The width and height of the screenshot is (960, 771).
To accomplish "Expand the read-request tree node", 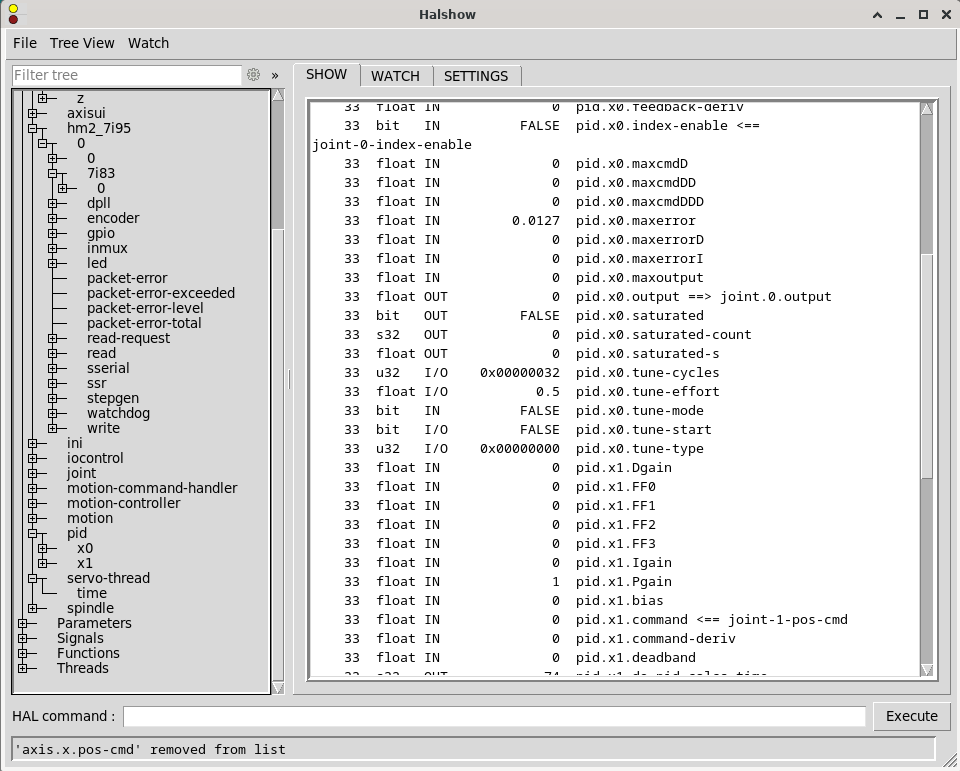I will click(53, 338).
